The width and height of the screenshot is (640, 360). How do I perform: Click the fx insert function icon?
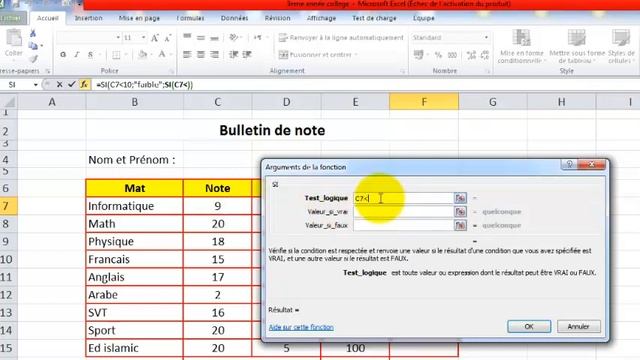click(84, 84)
